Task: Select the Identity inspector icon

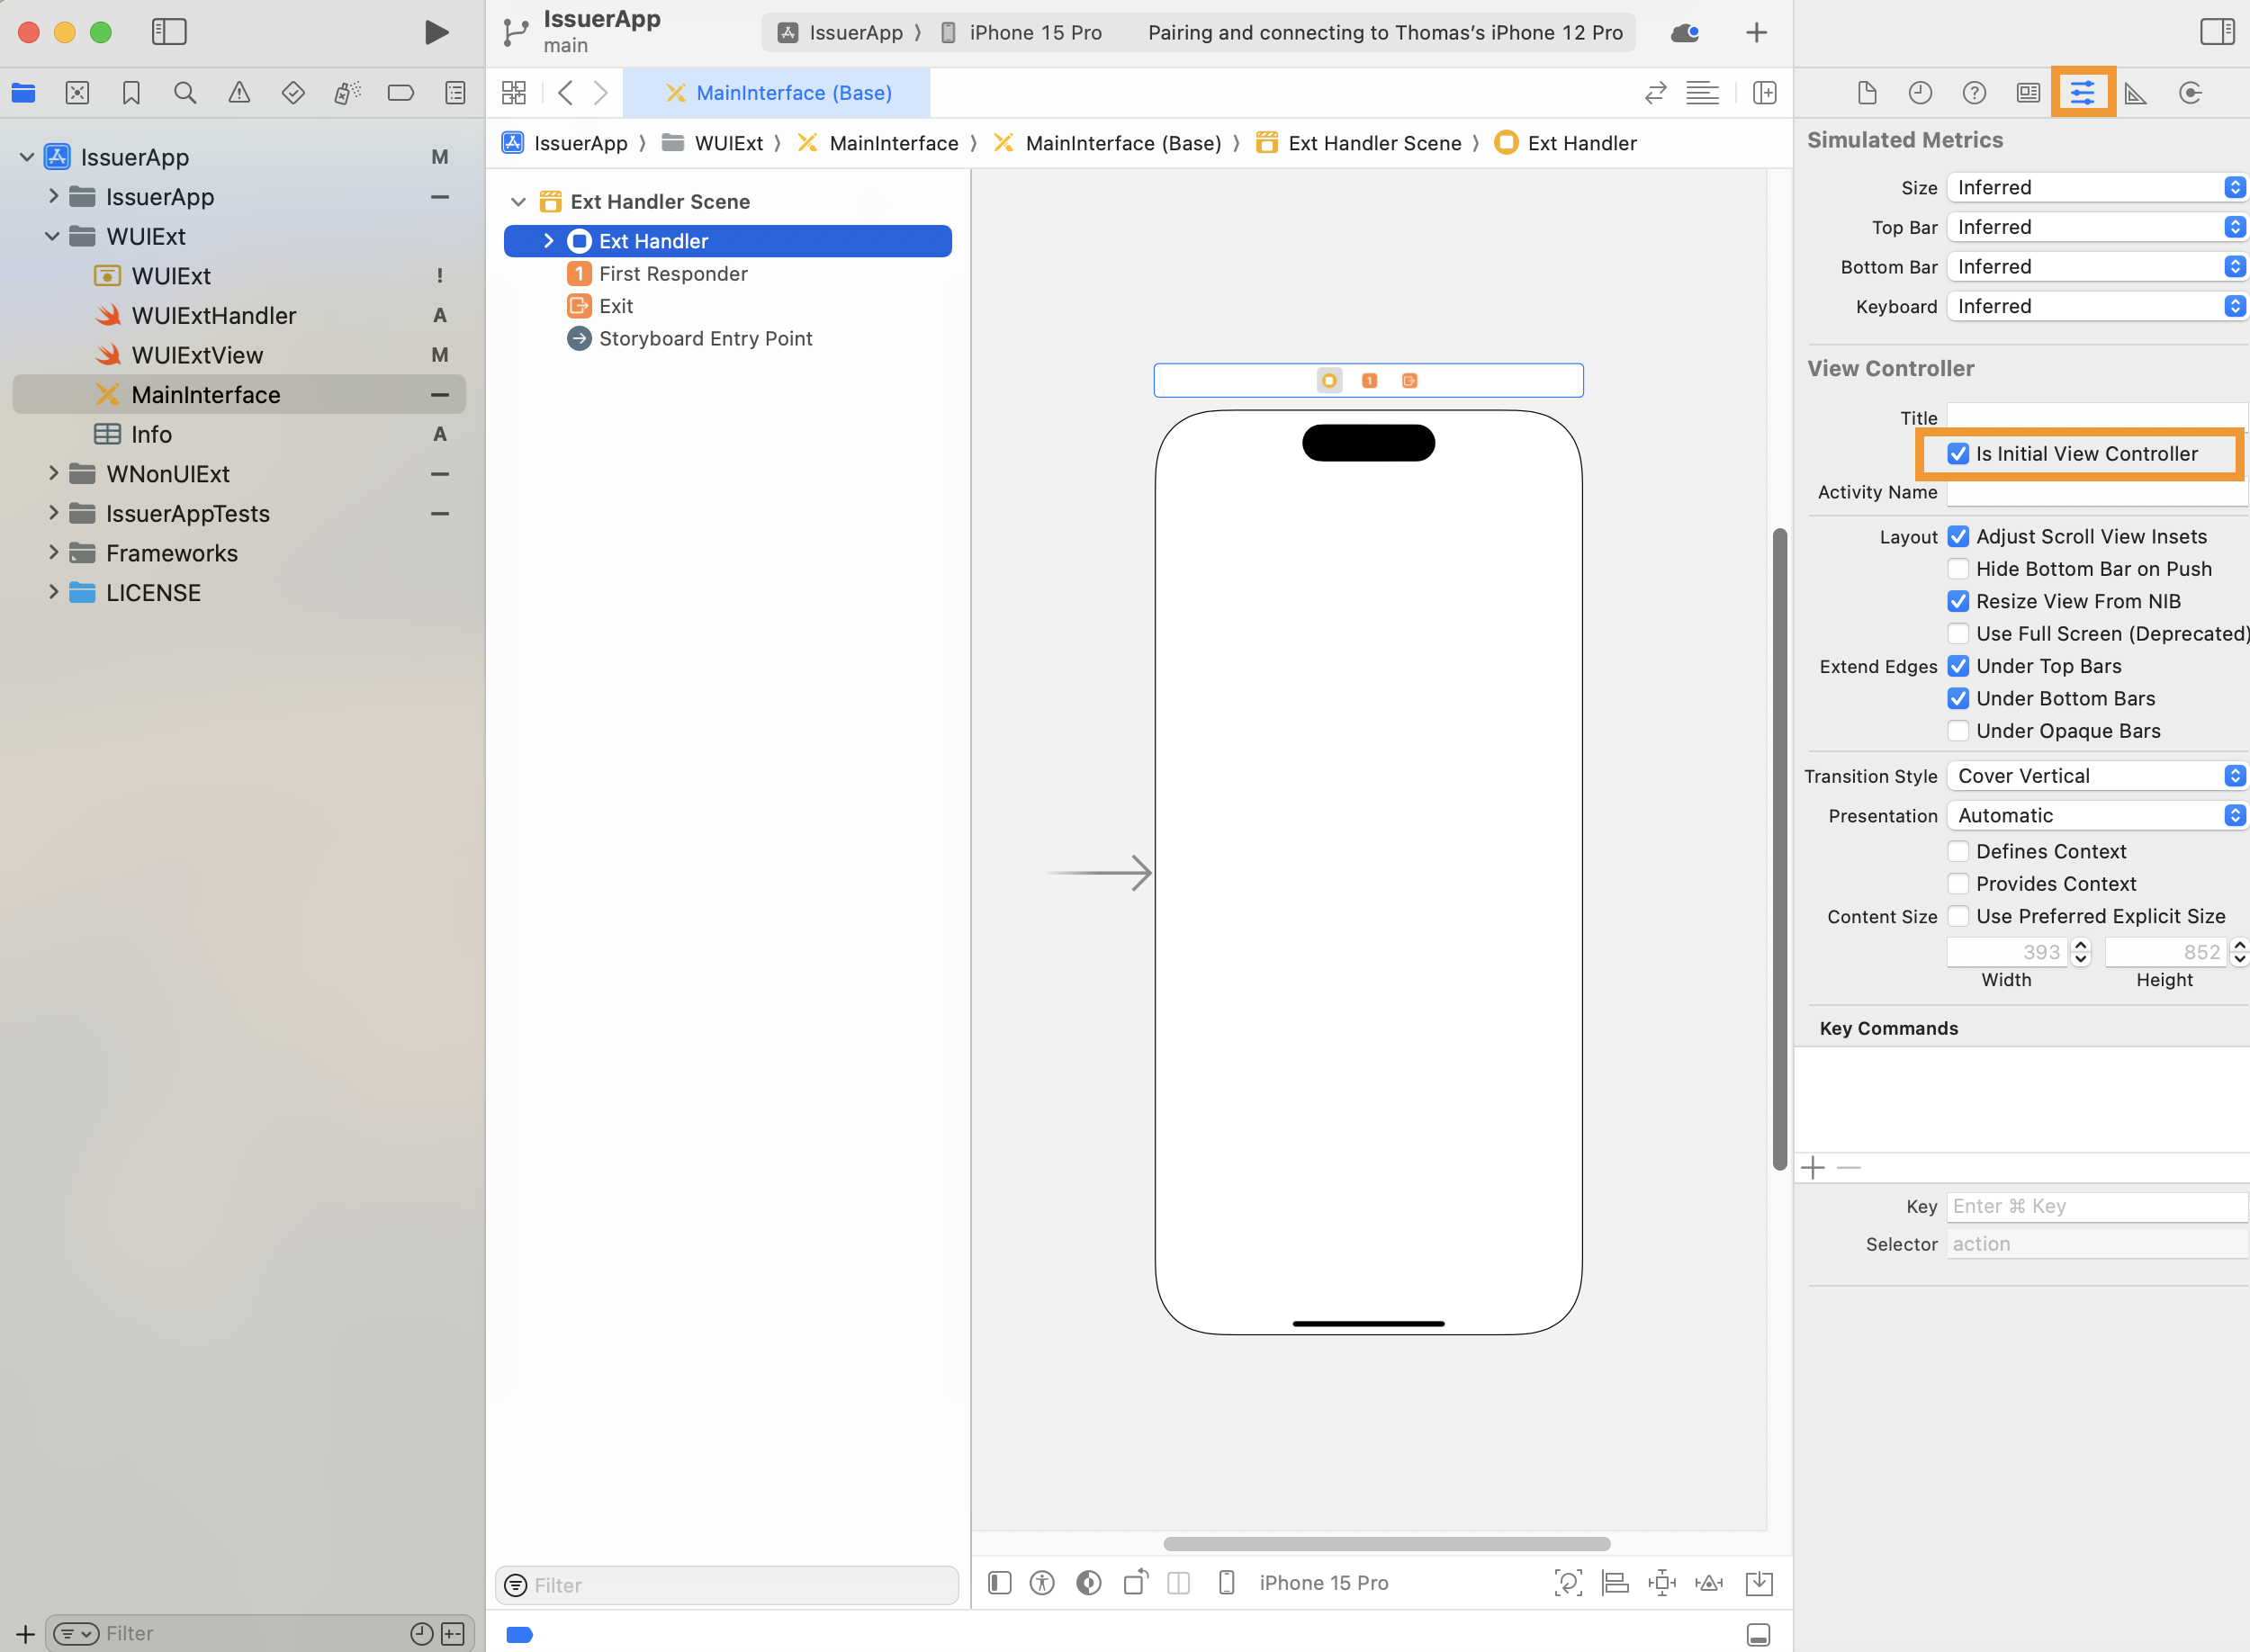Action: (x=2029, y=91)
